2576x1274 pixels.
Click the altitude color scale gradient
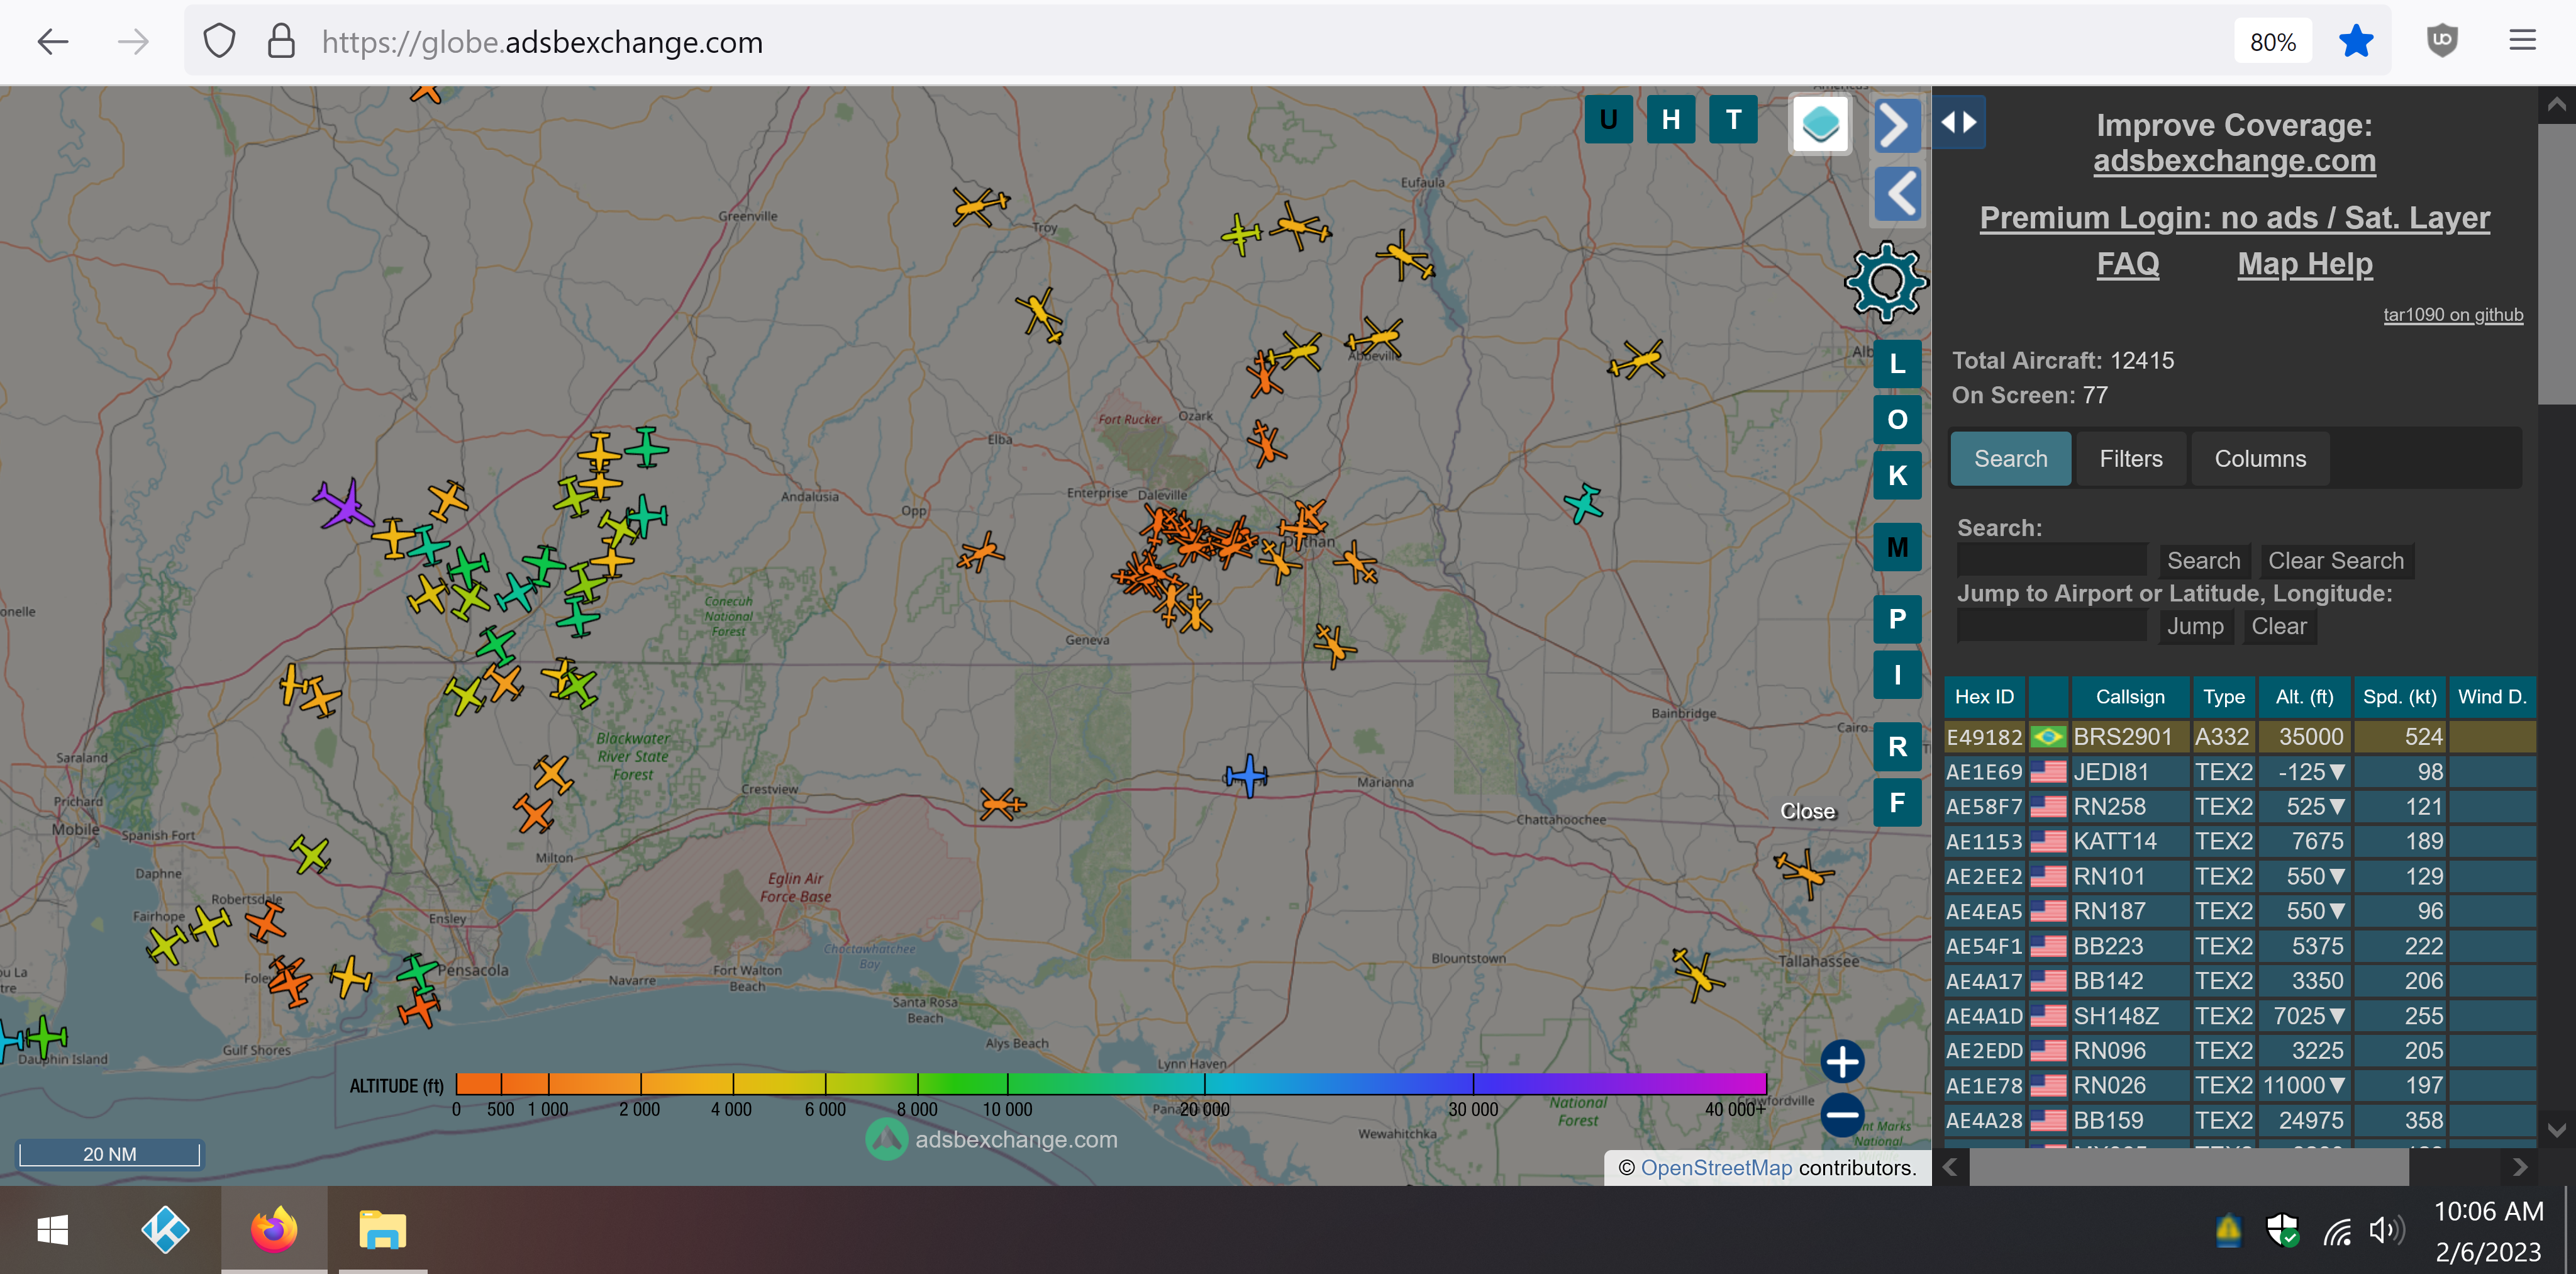pyautogui.click(x=1111, y=1084)
